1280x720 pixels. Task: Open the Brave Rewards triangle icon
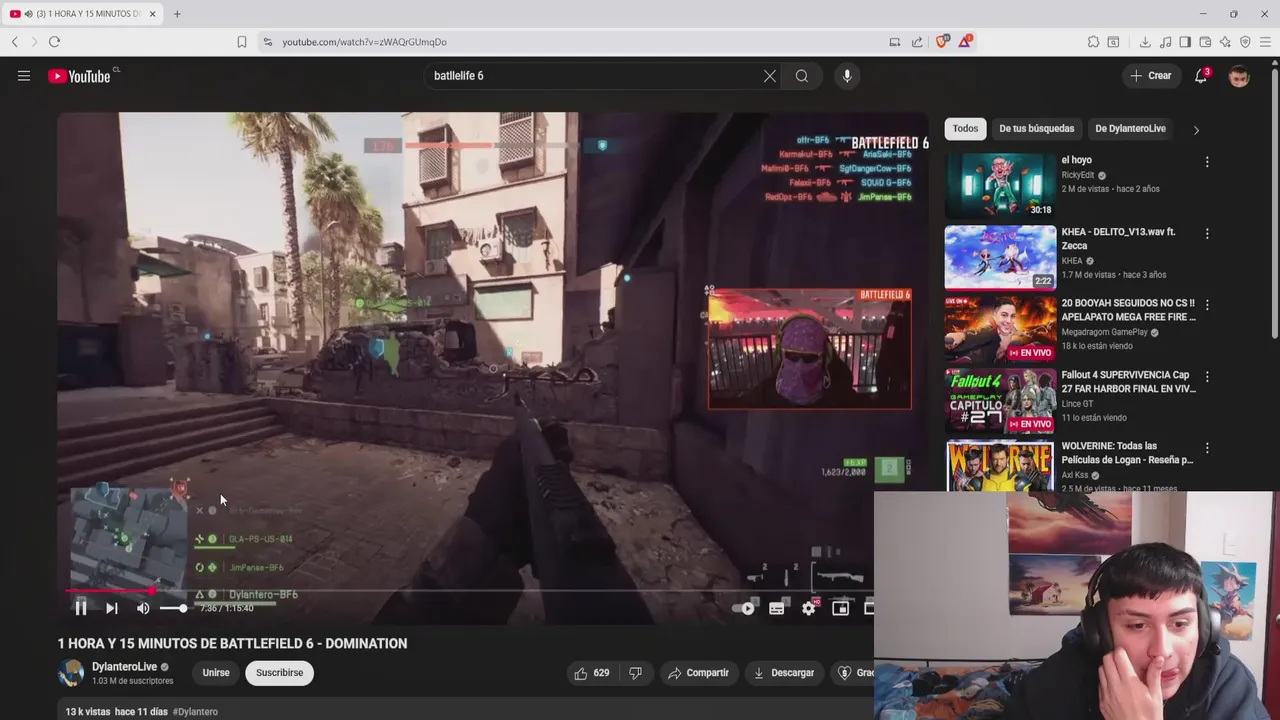point(965,42)
